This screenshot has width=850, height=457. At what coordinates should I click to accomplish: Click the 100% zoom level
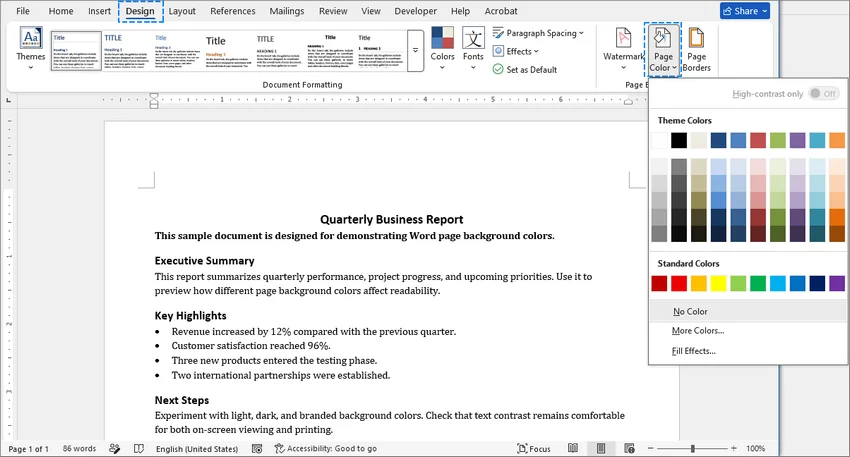click(755, 449)
